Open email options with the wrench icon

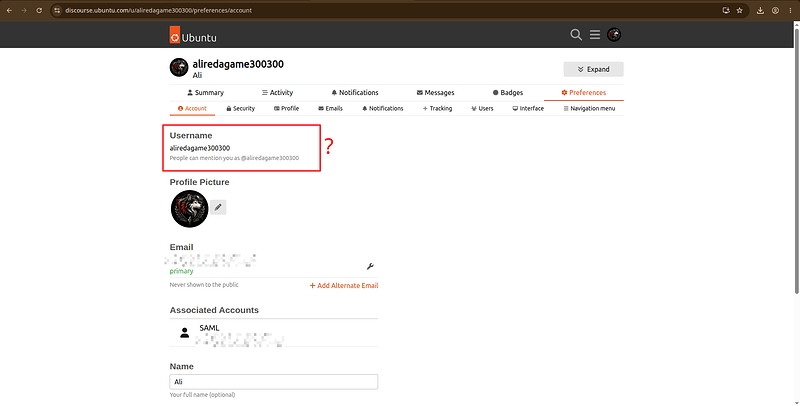pyautogui.click(x=370, y=266)
